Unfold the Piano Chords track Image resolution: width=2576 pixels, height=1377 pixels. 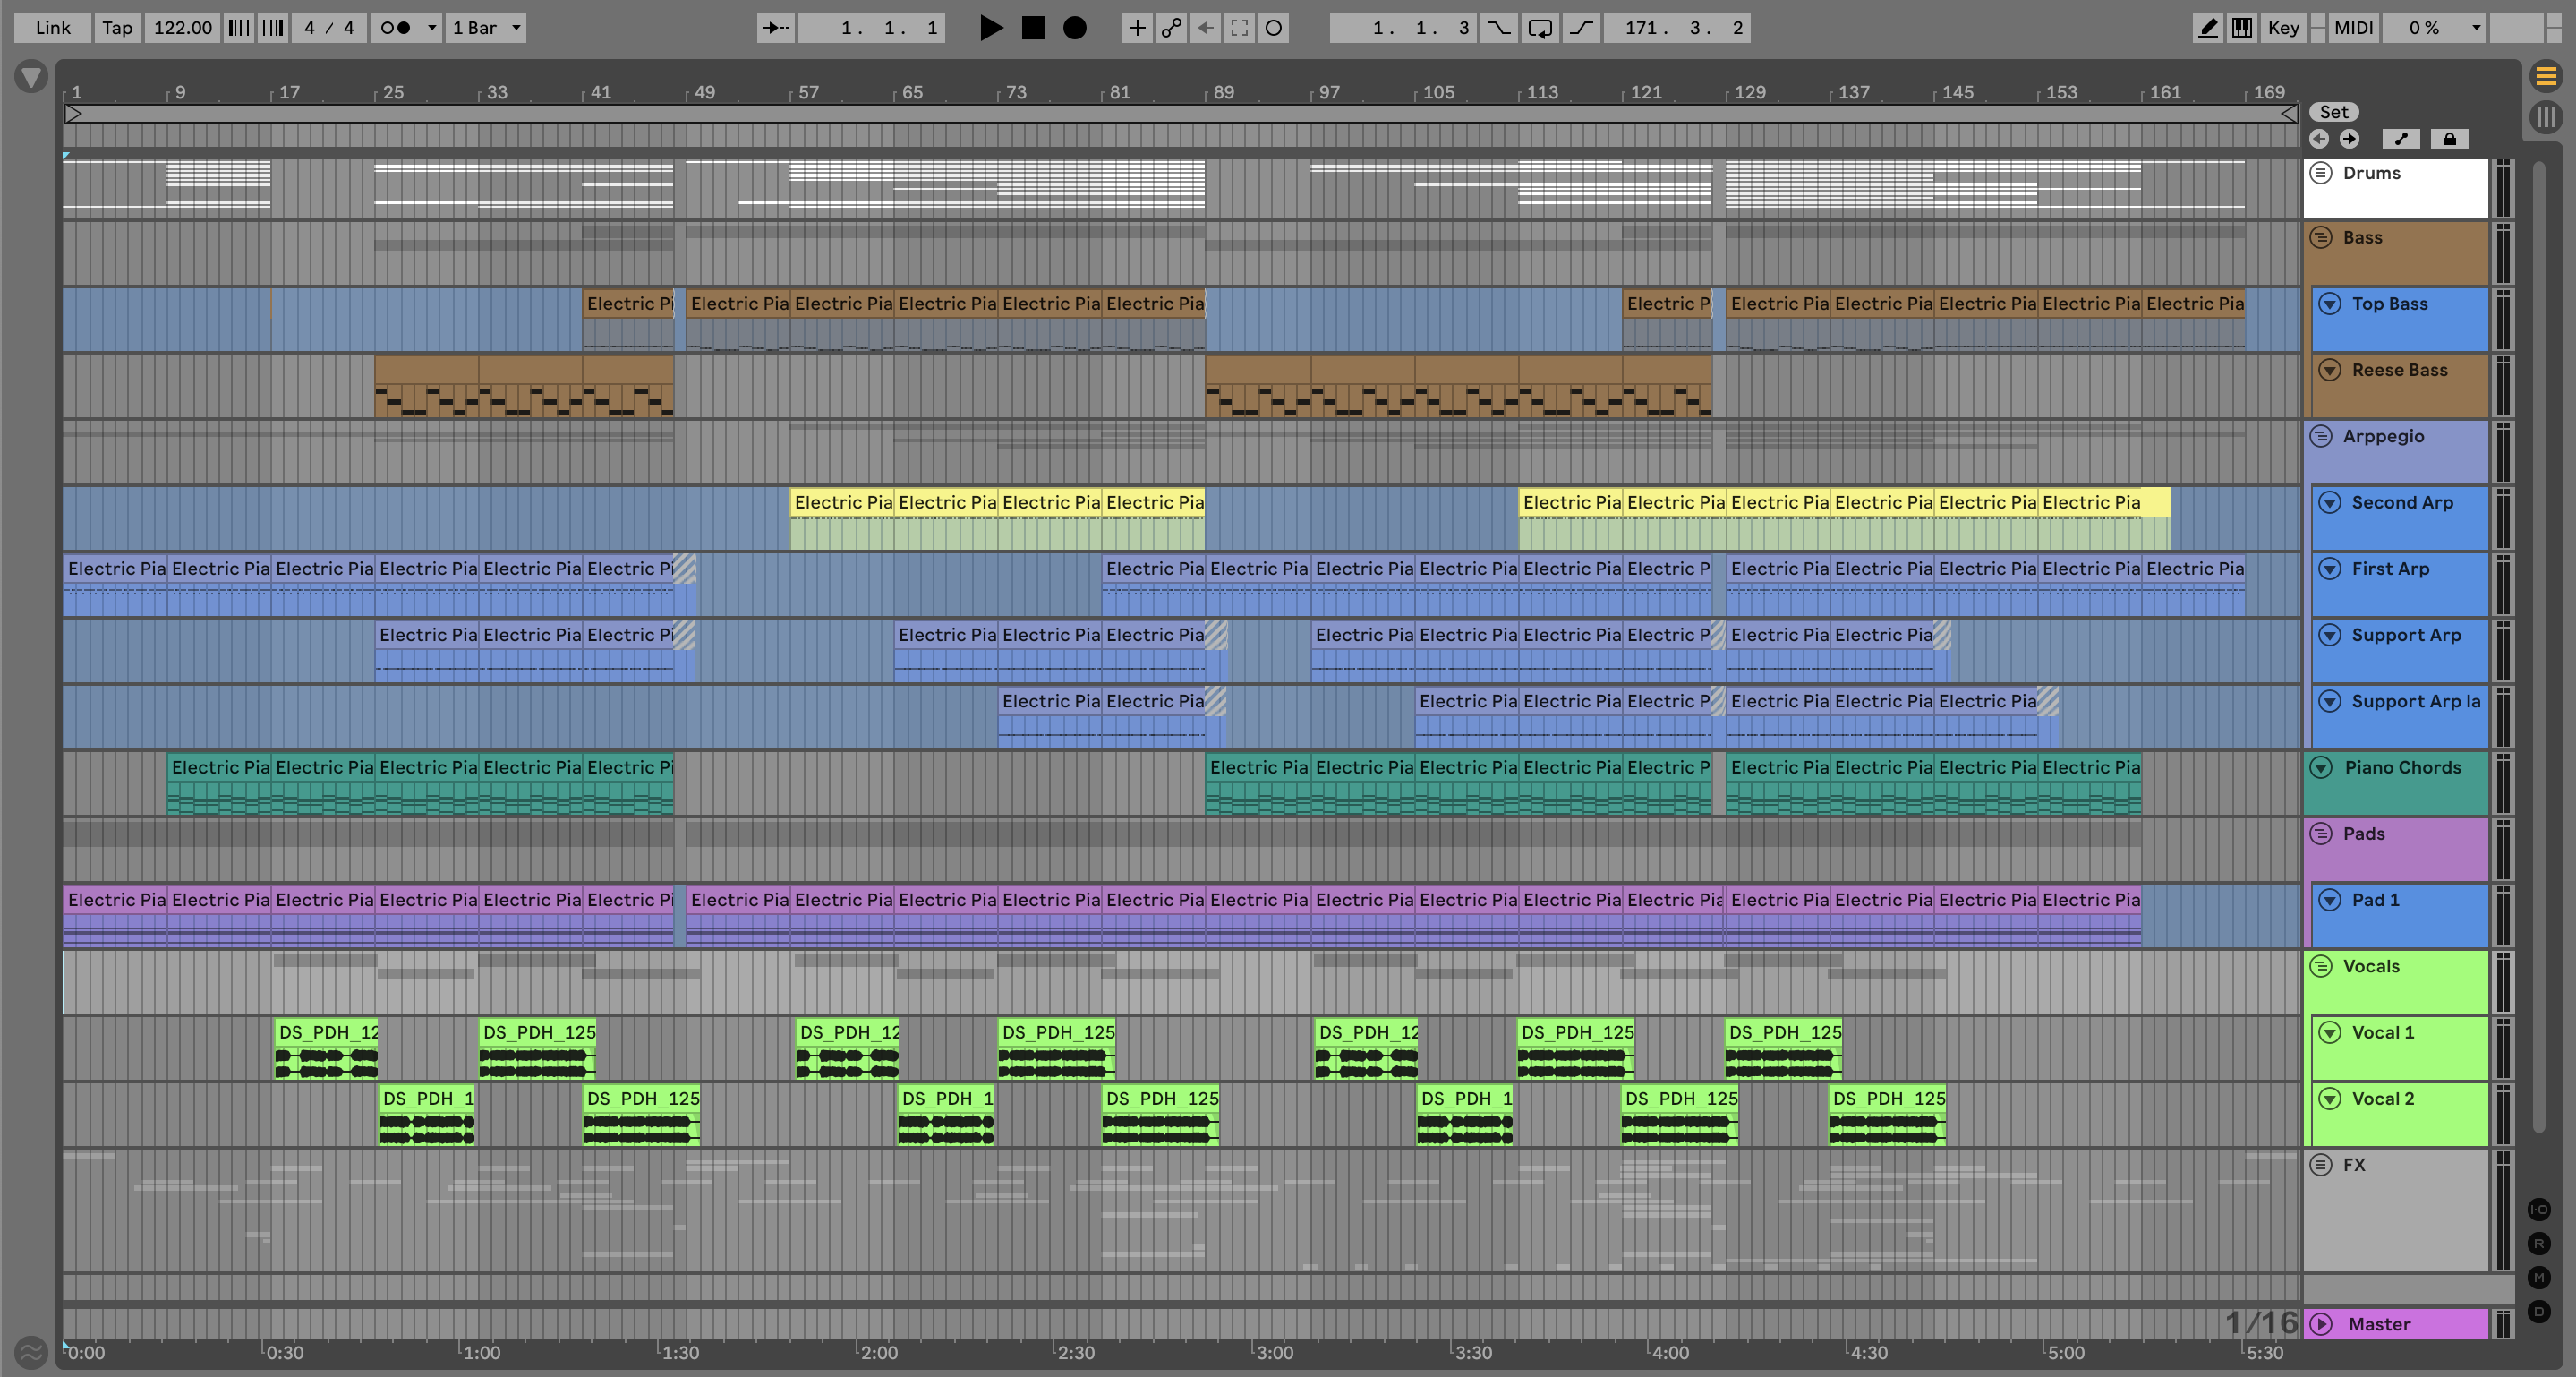(2321, 767)
